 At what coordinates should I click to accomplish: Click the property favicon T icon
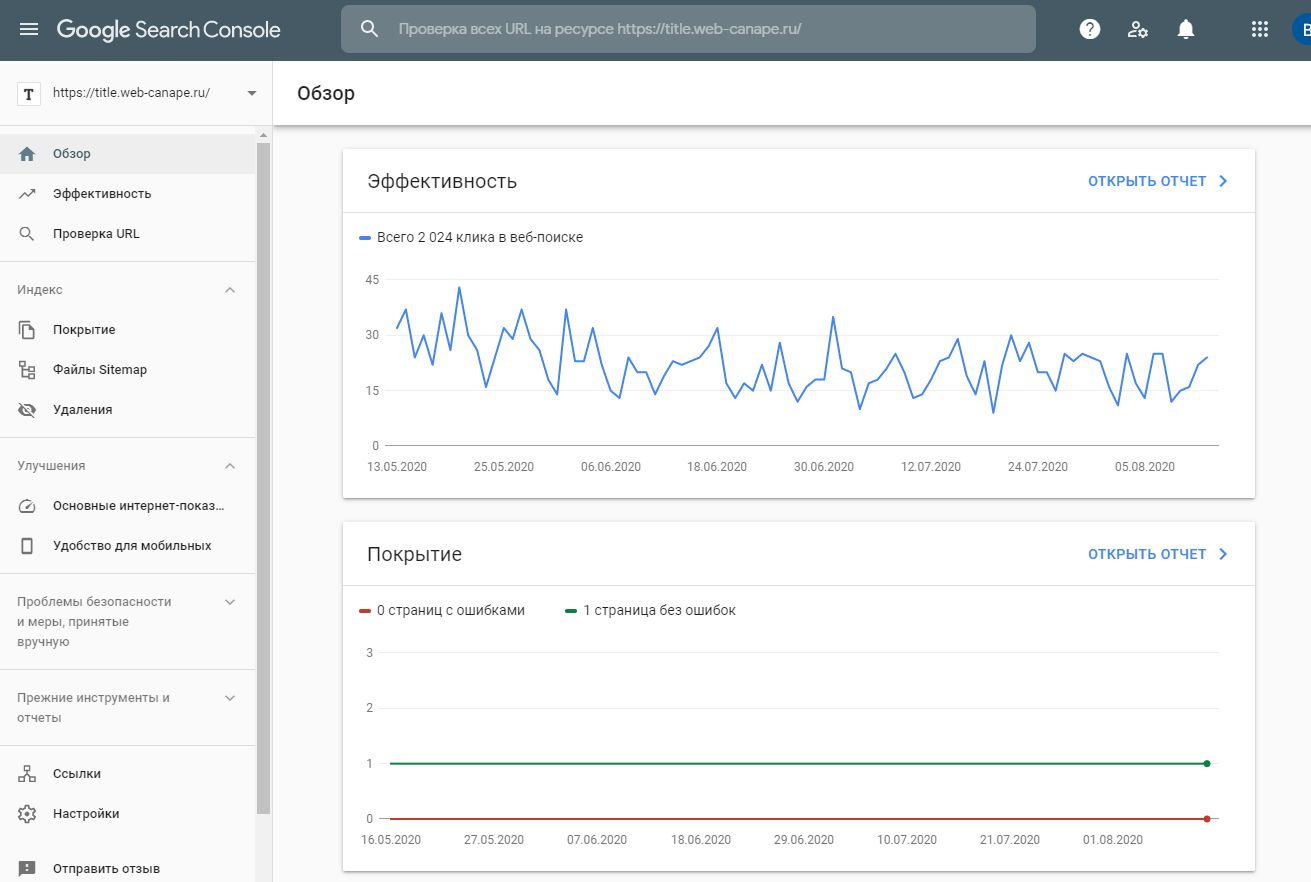coord(29,93)
